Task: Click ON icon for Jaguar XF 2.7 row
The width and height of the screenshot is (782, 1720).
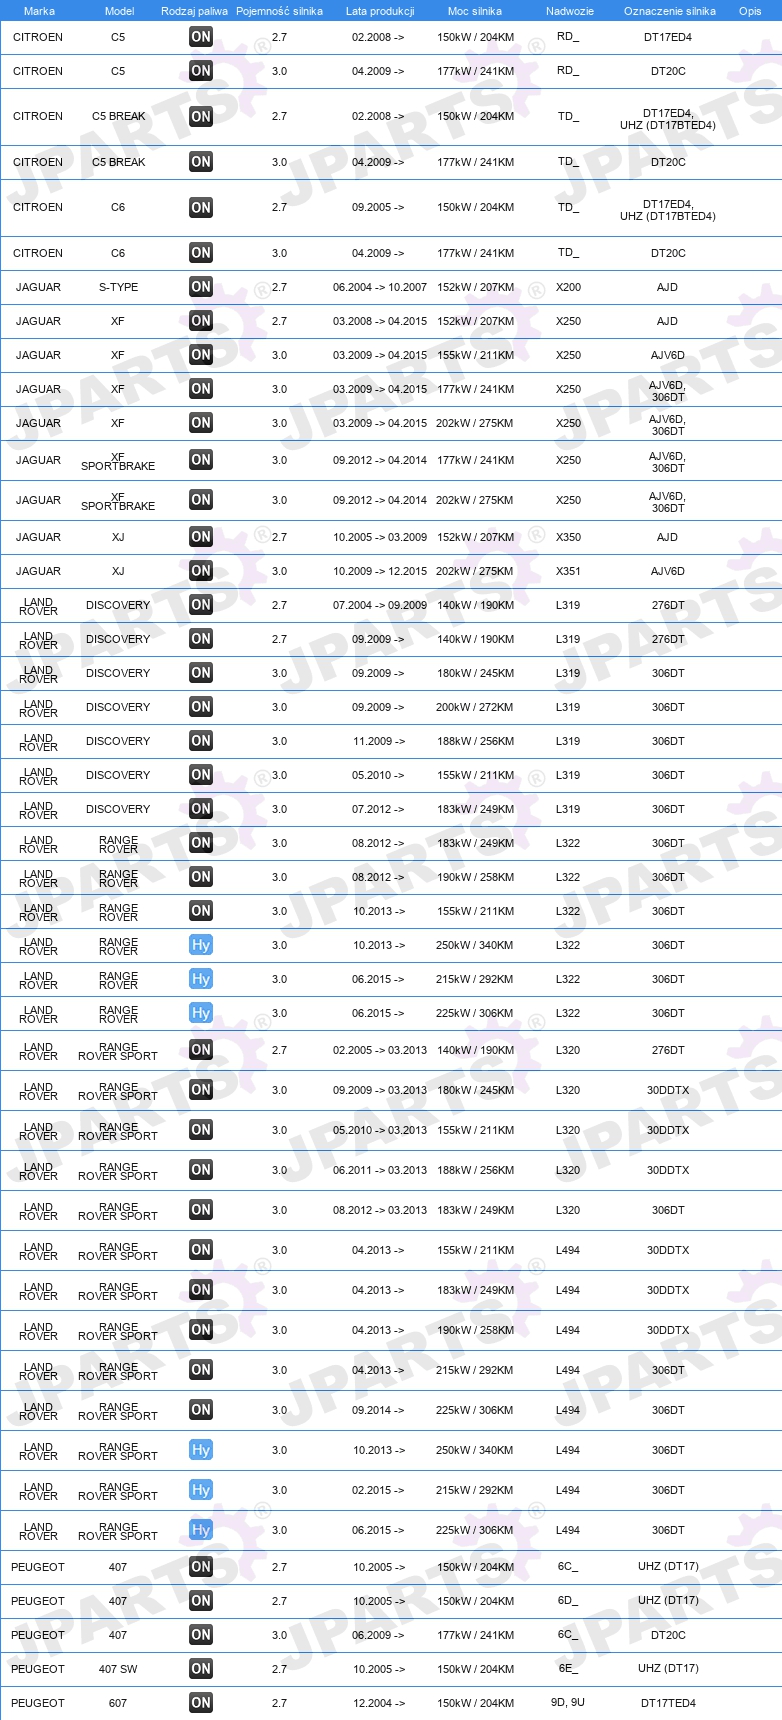Action: click(201, 321)
